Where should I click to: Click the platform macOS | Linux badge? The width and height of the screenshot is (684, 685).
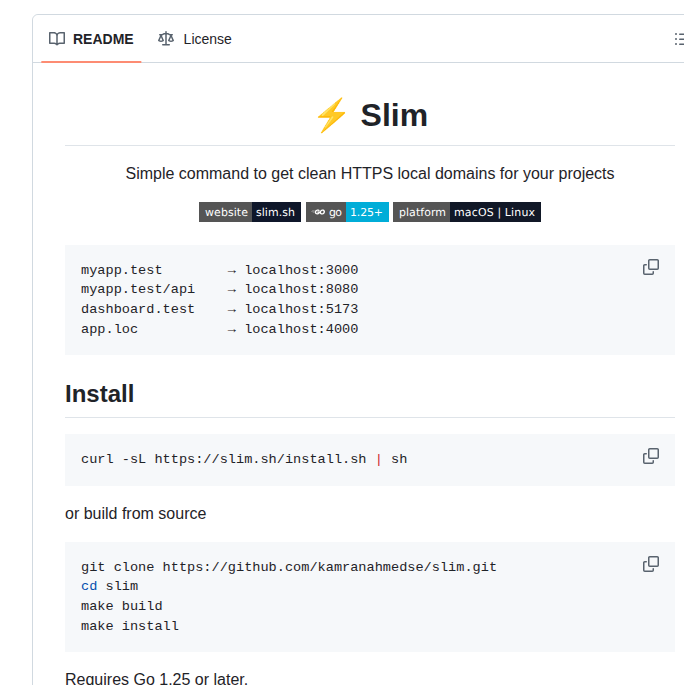click(x=466, y=212)
